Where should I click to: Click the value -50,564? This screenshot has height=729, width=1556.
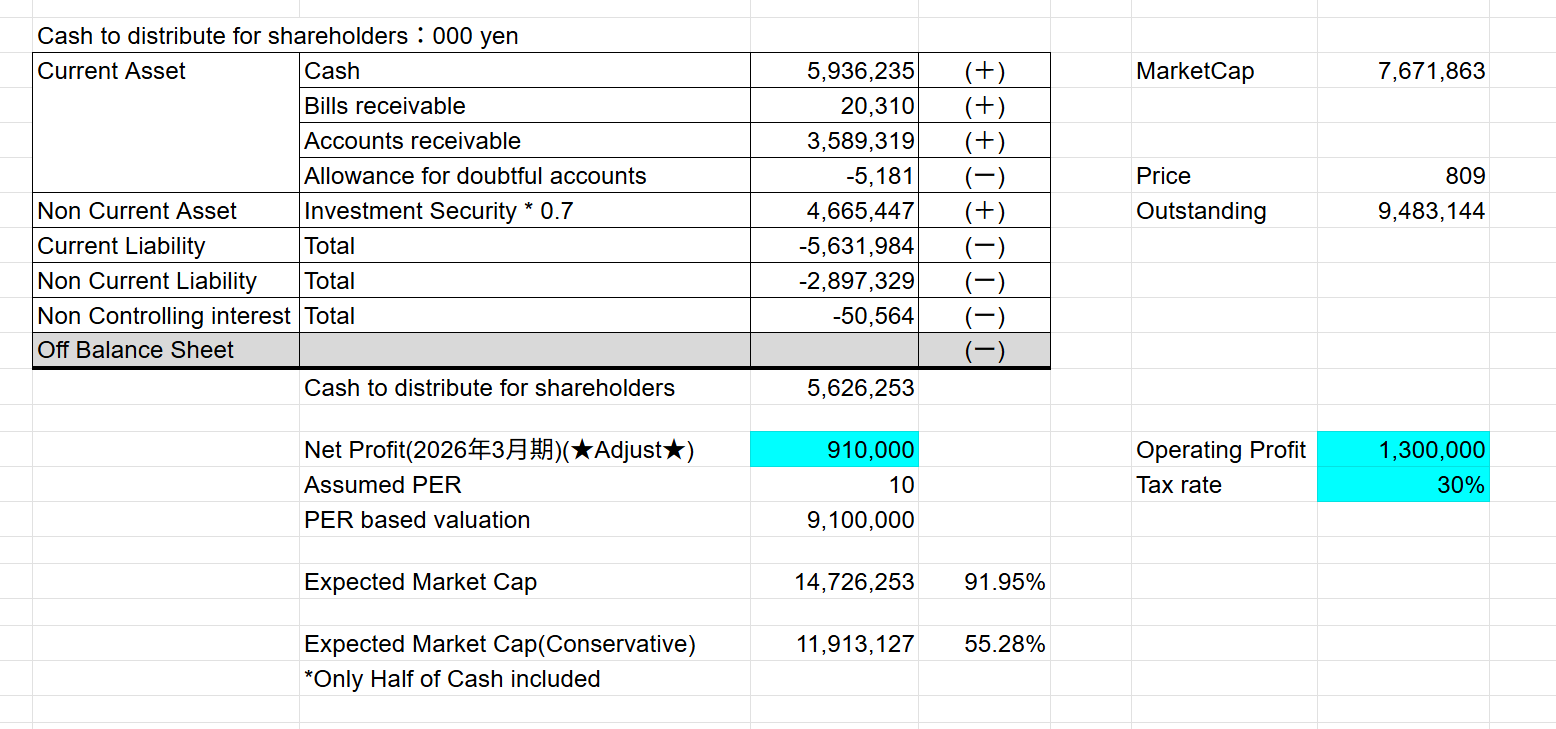[x=834, y=316]
